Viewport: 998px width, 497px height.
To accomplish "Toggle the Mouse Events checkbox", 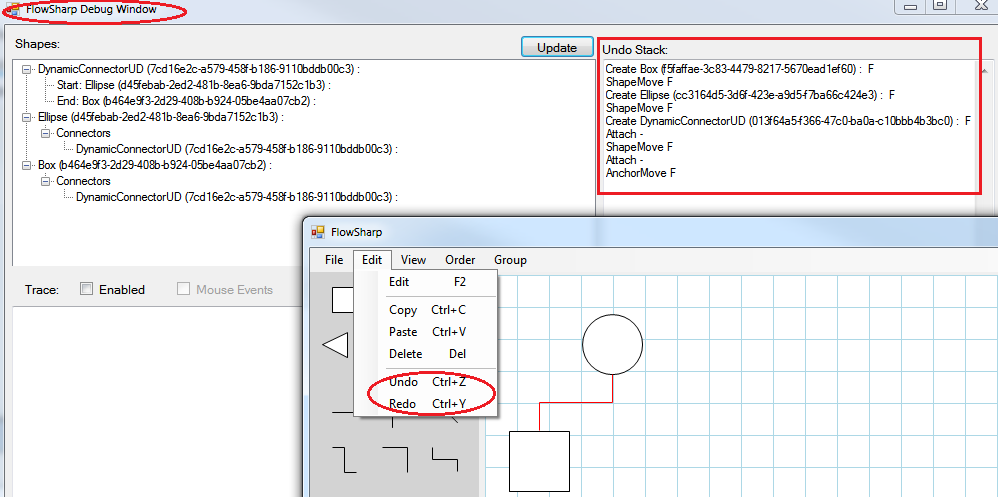I will point(183,289).
